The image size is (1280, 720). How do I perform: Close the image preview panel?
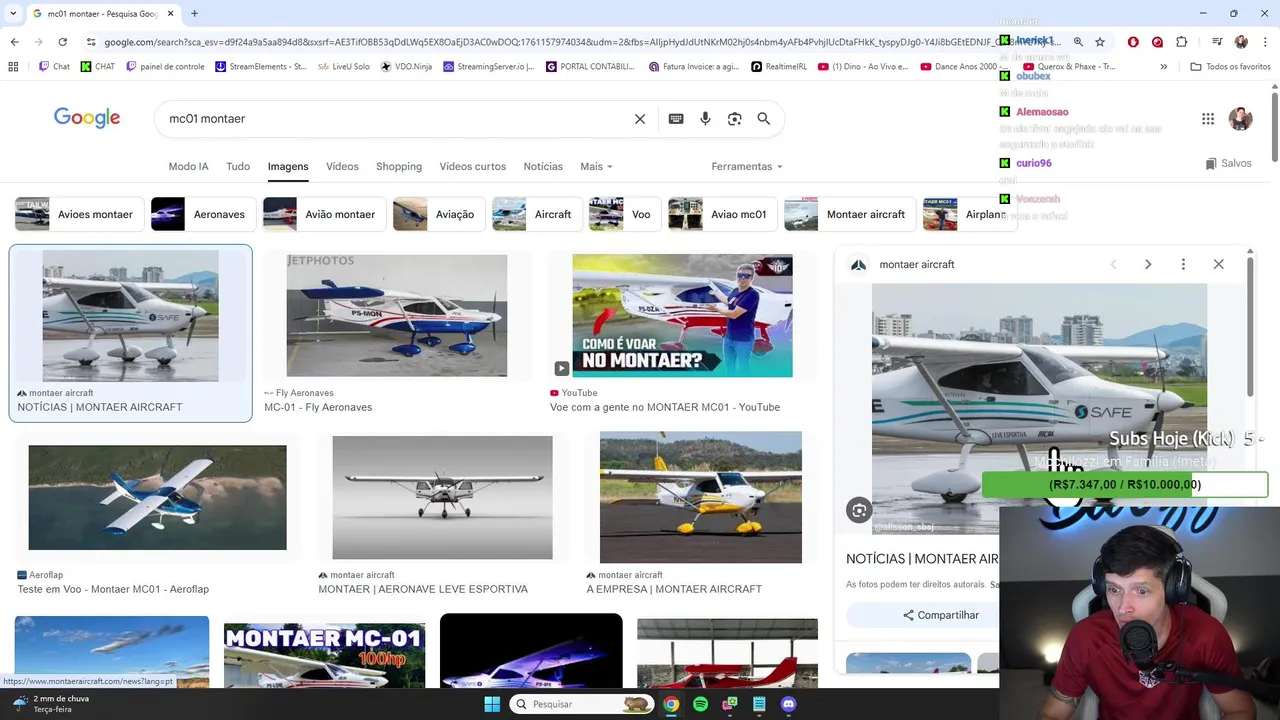[x=1218, y=264]
